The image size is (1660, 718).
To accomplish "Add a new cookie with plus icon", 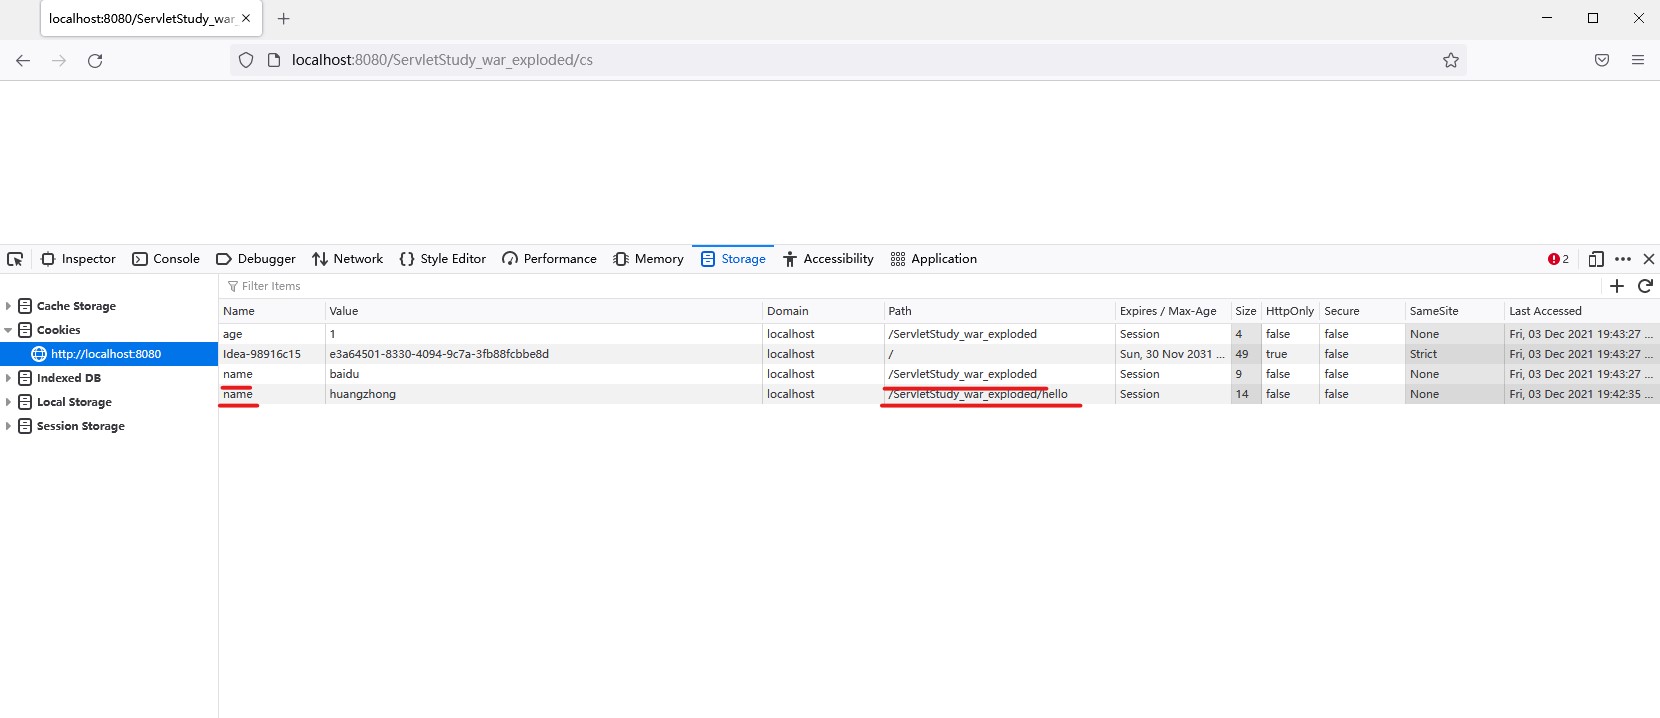I will (x=1617, y=286).
